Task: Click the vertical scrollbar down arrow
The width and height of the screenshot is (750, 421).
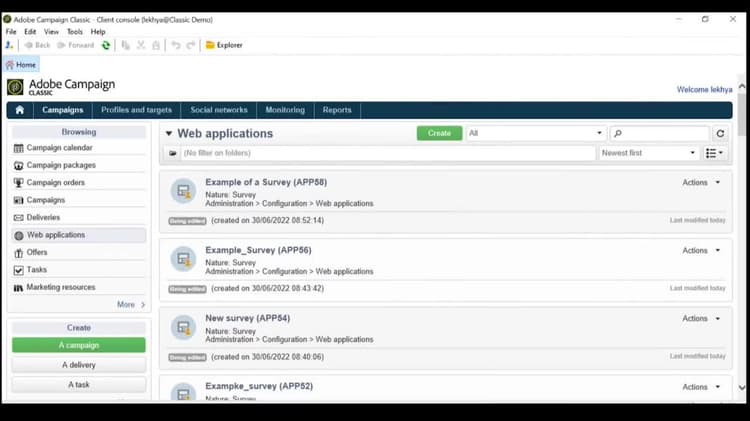Action: point(741,388)
